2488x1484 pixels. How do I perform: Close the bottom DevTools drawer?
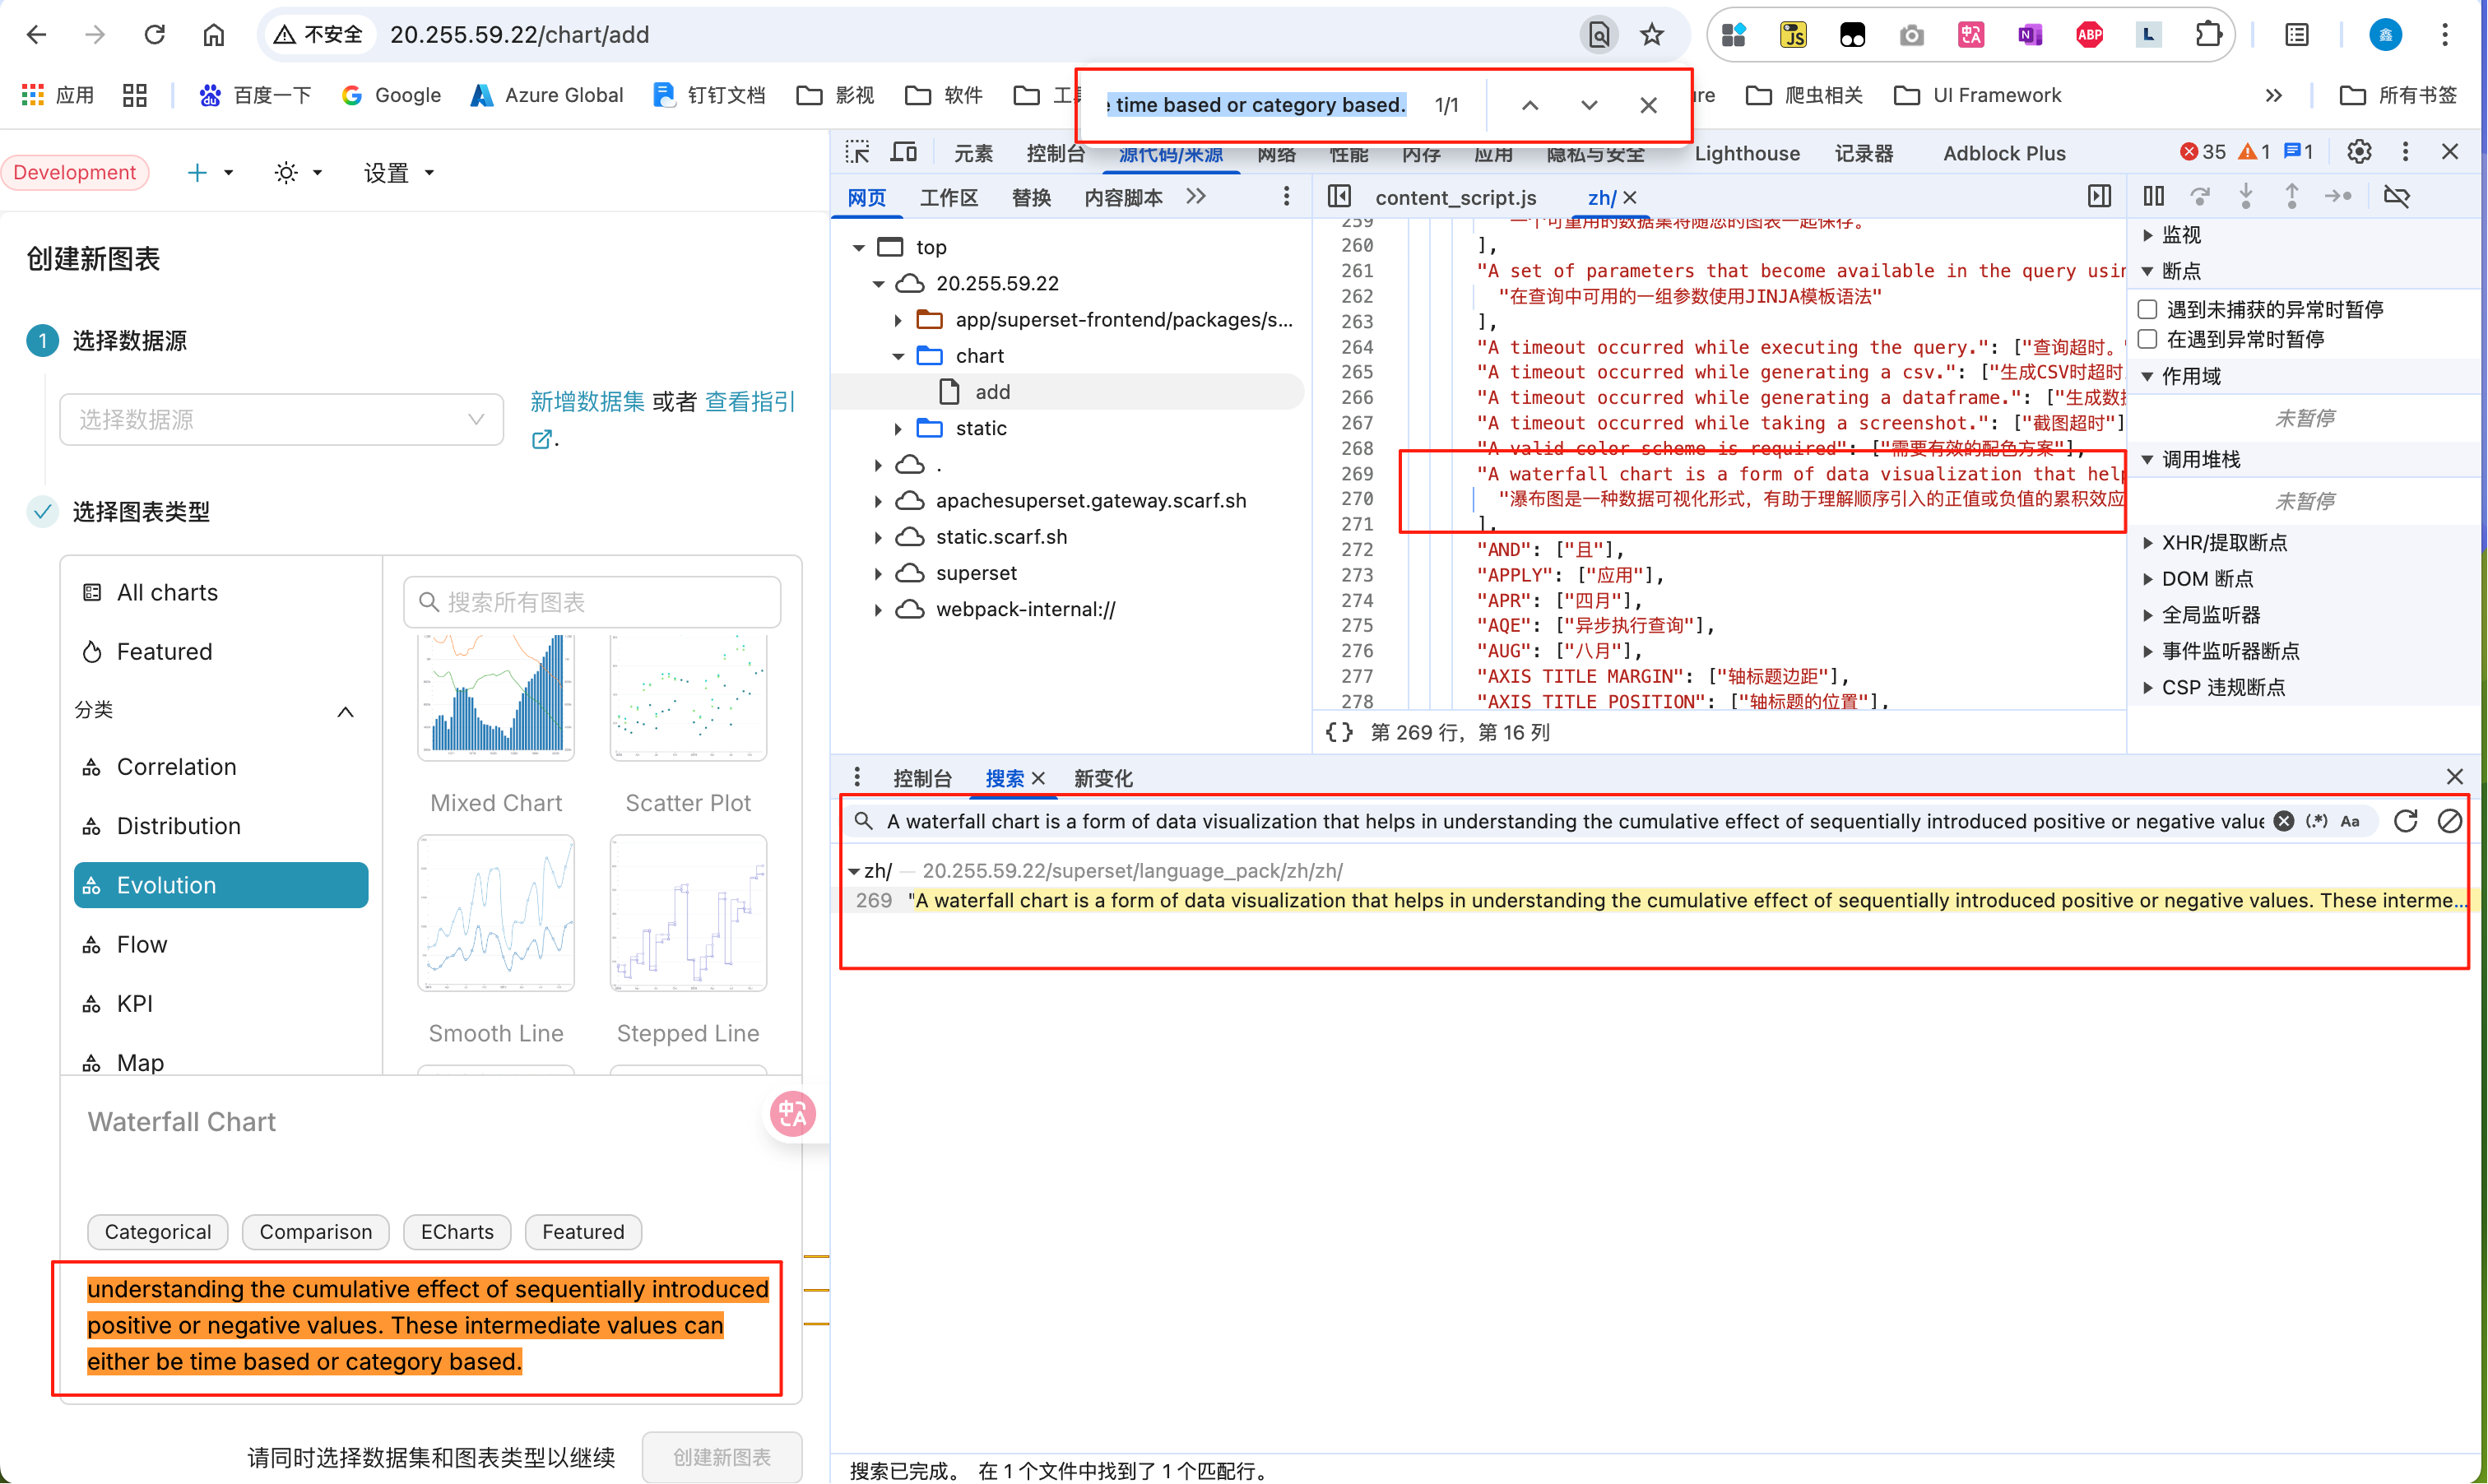2455,777
